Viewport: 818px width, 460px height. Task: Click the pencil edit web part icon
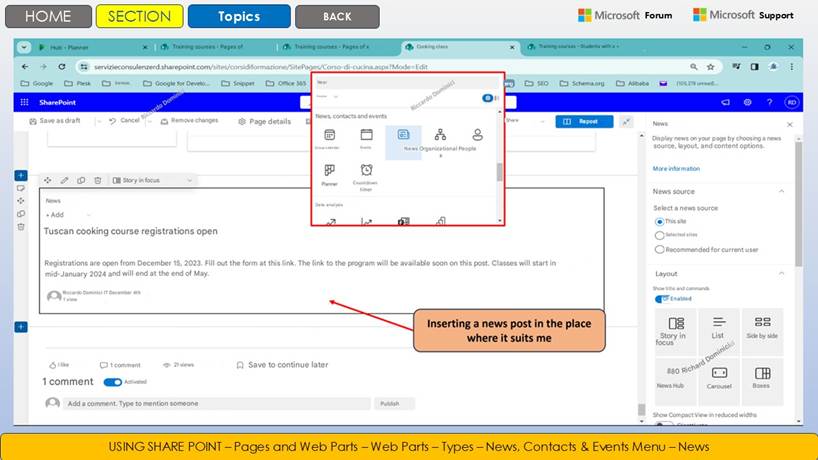point(65,180)
